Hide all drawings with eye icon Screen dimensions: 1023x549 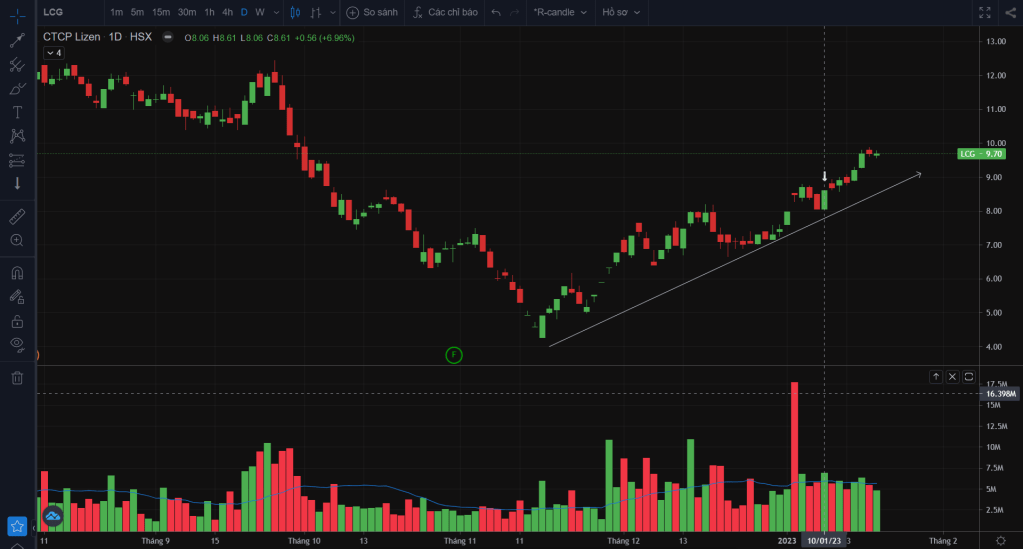click(17, 344)
